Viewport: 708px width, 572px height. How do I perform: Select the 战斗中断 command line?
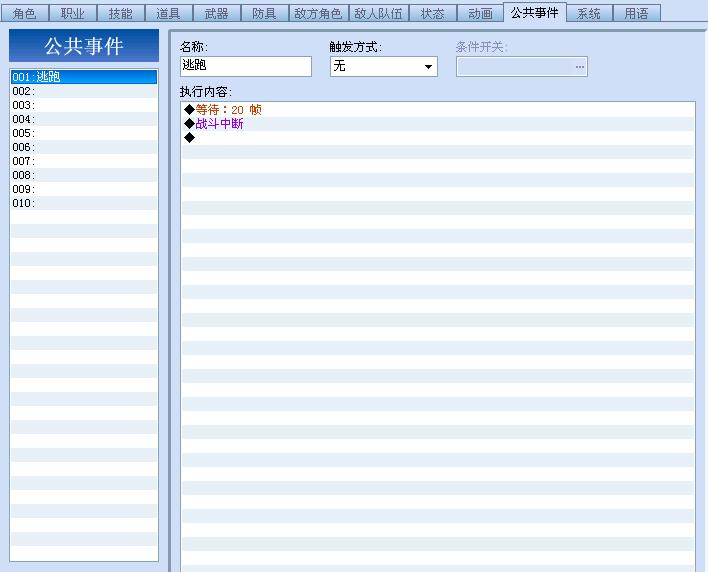pos(438,124)
